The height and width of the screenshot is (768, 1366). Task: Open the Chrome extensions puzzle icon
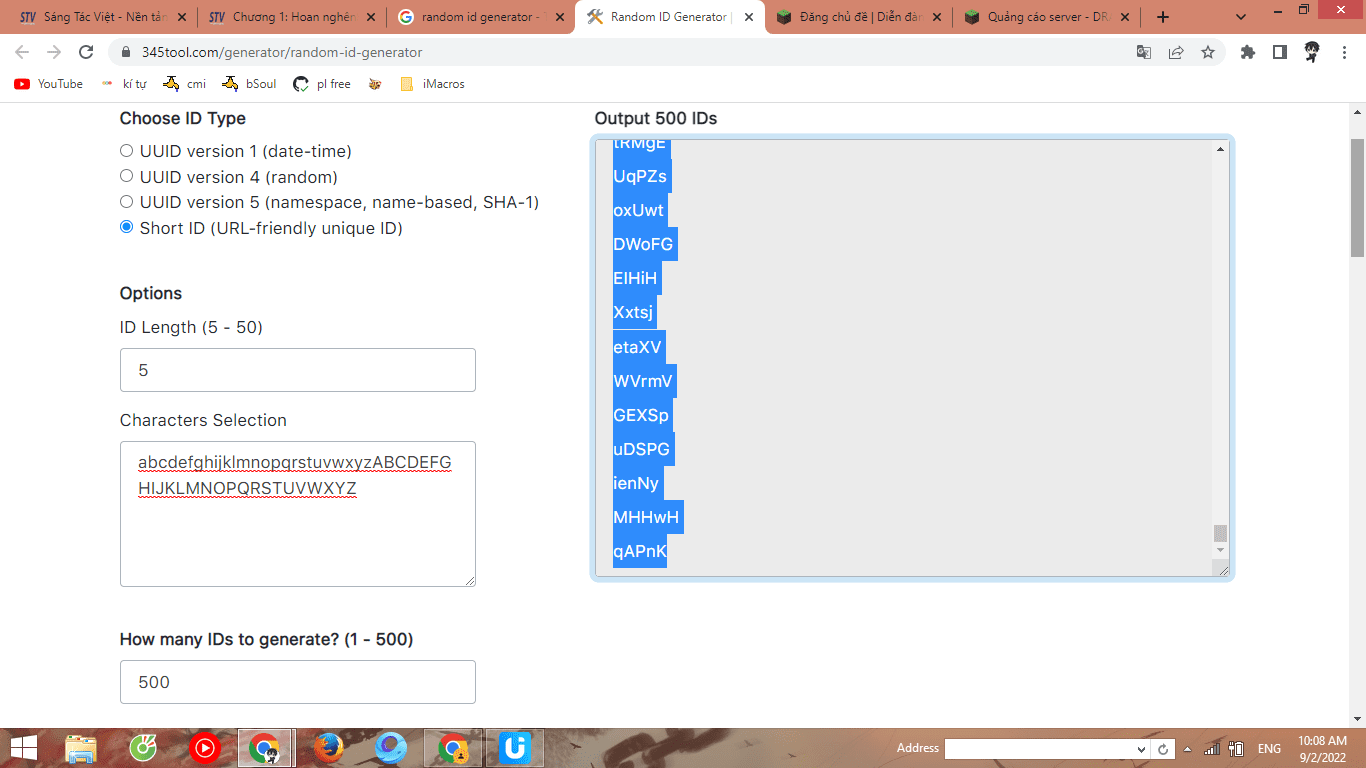[1248, 52]
